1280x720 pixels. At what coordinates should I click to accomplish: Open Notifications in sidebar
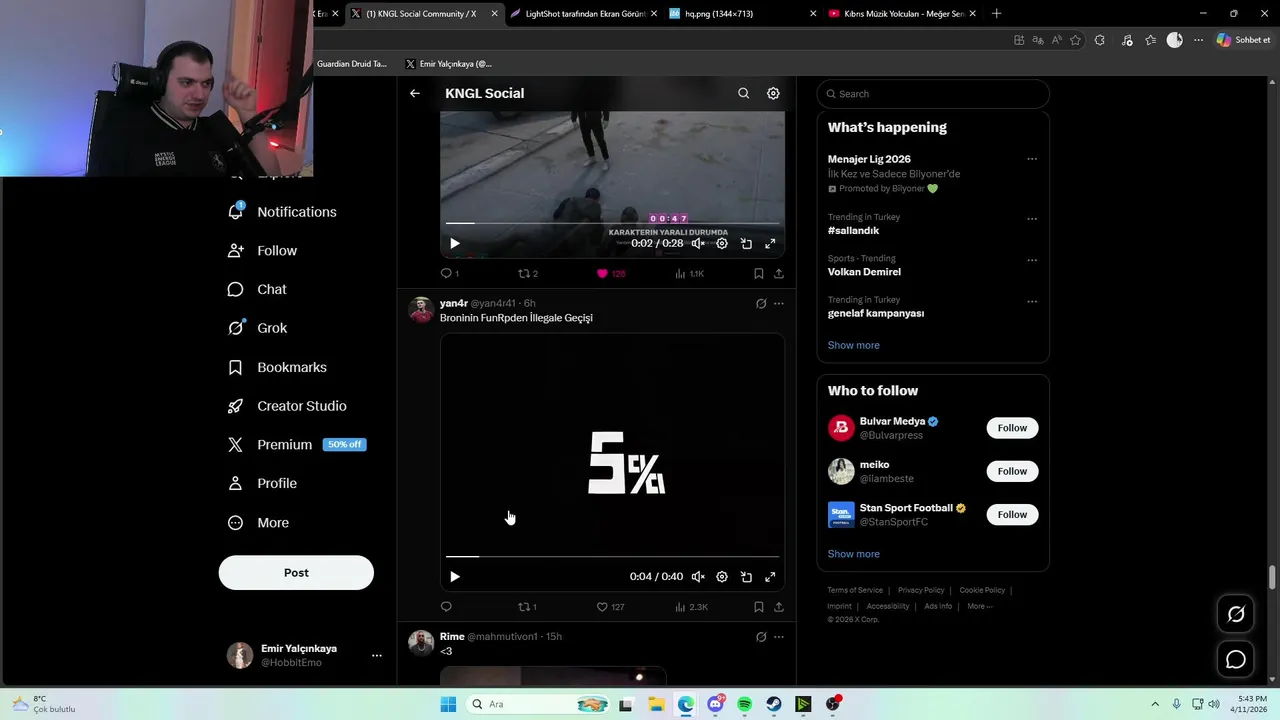tap(281, 212)
